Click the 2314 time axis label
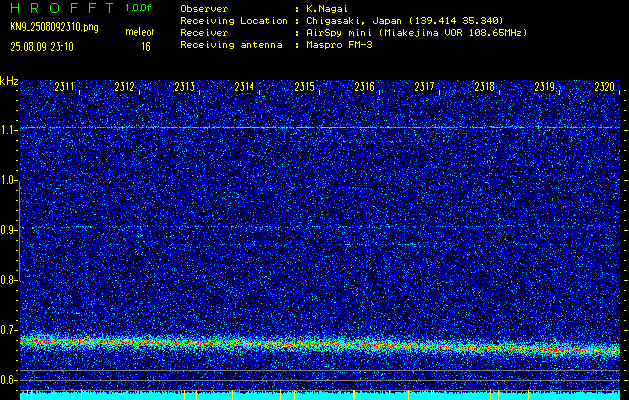This screenshot has height=400, width=629. pos(244,87)
